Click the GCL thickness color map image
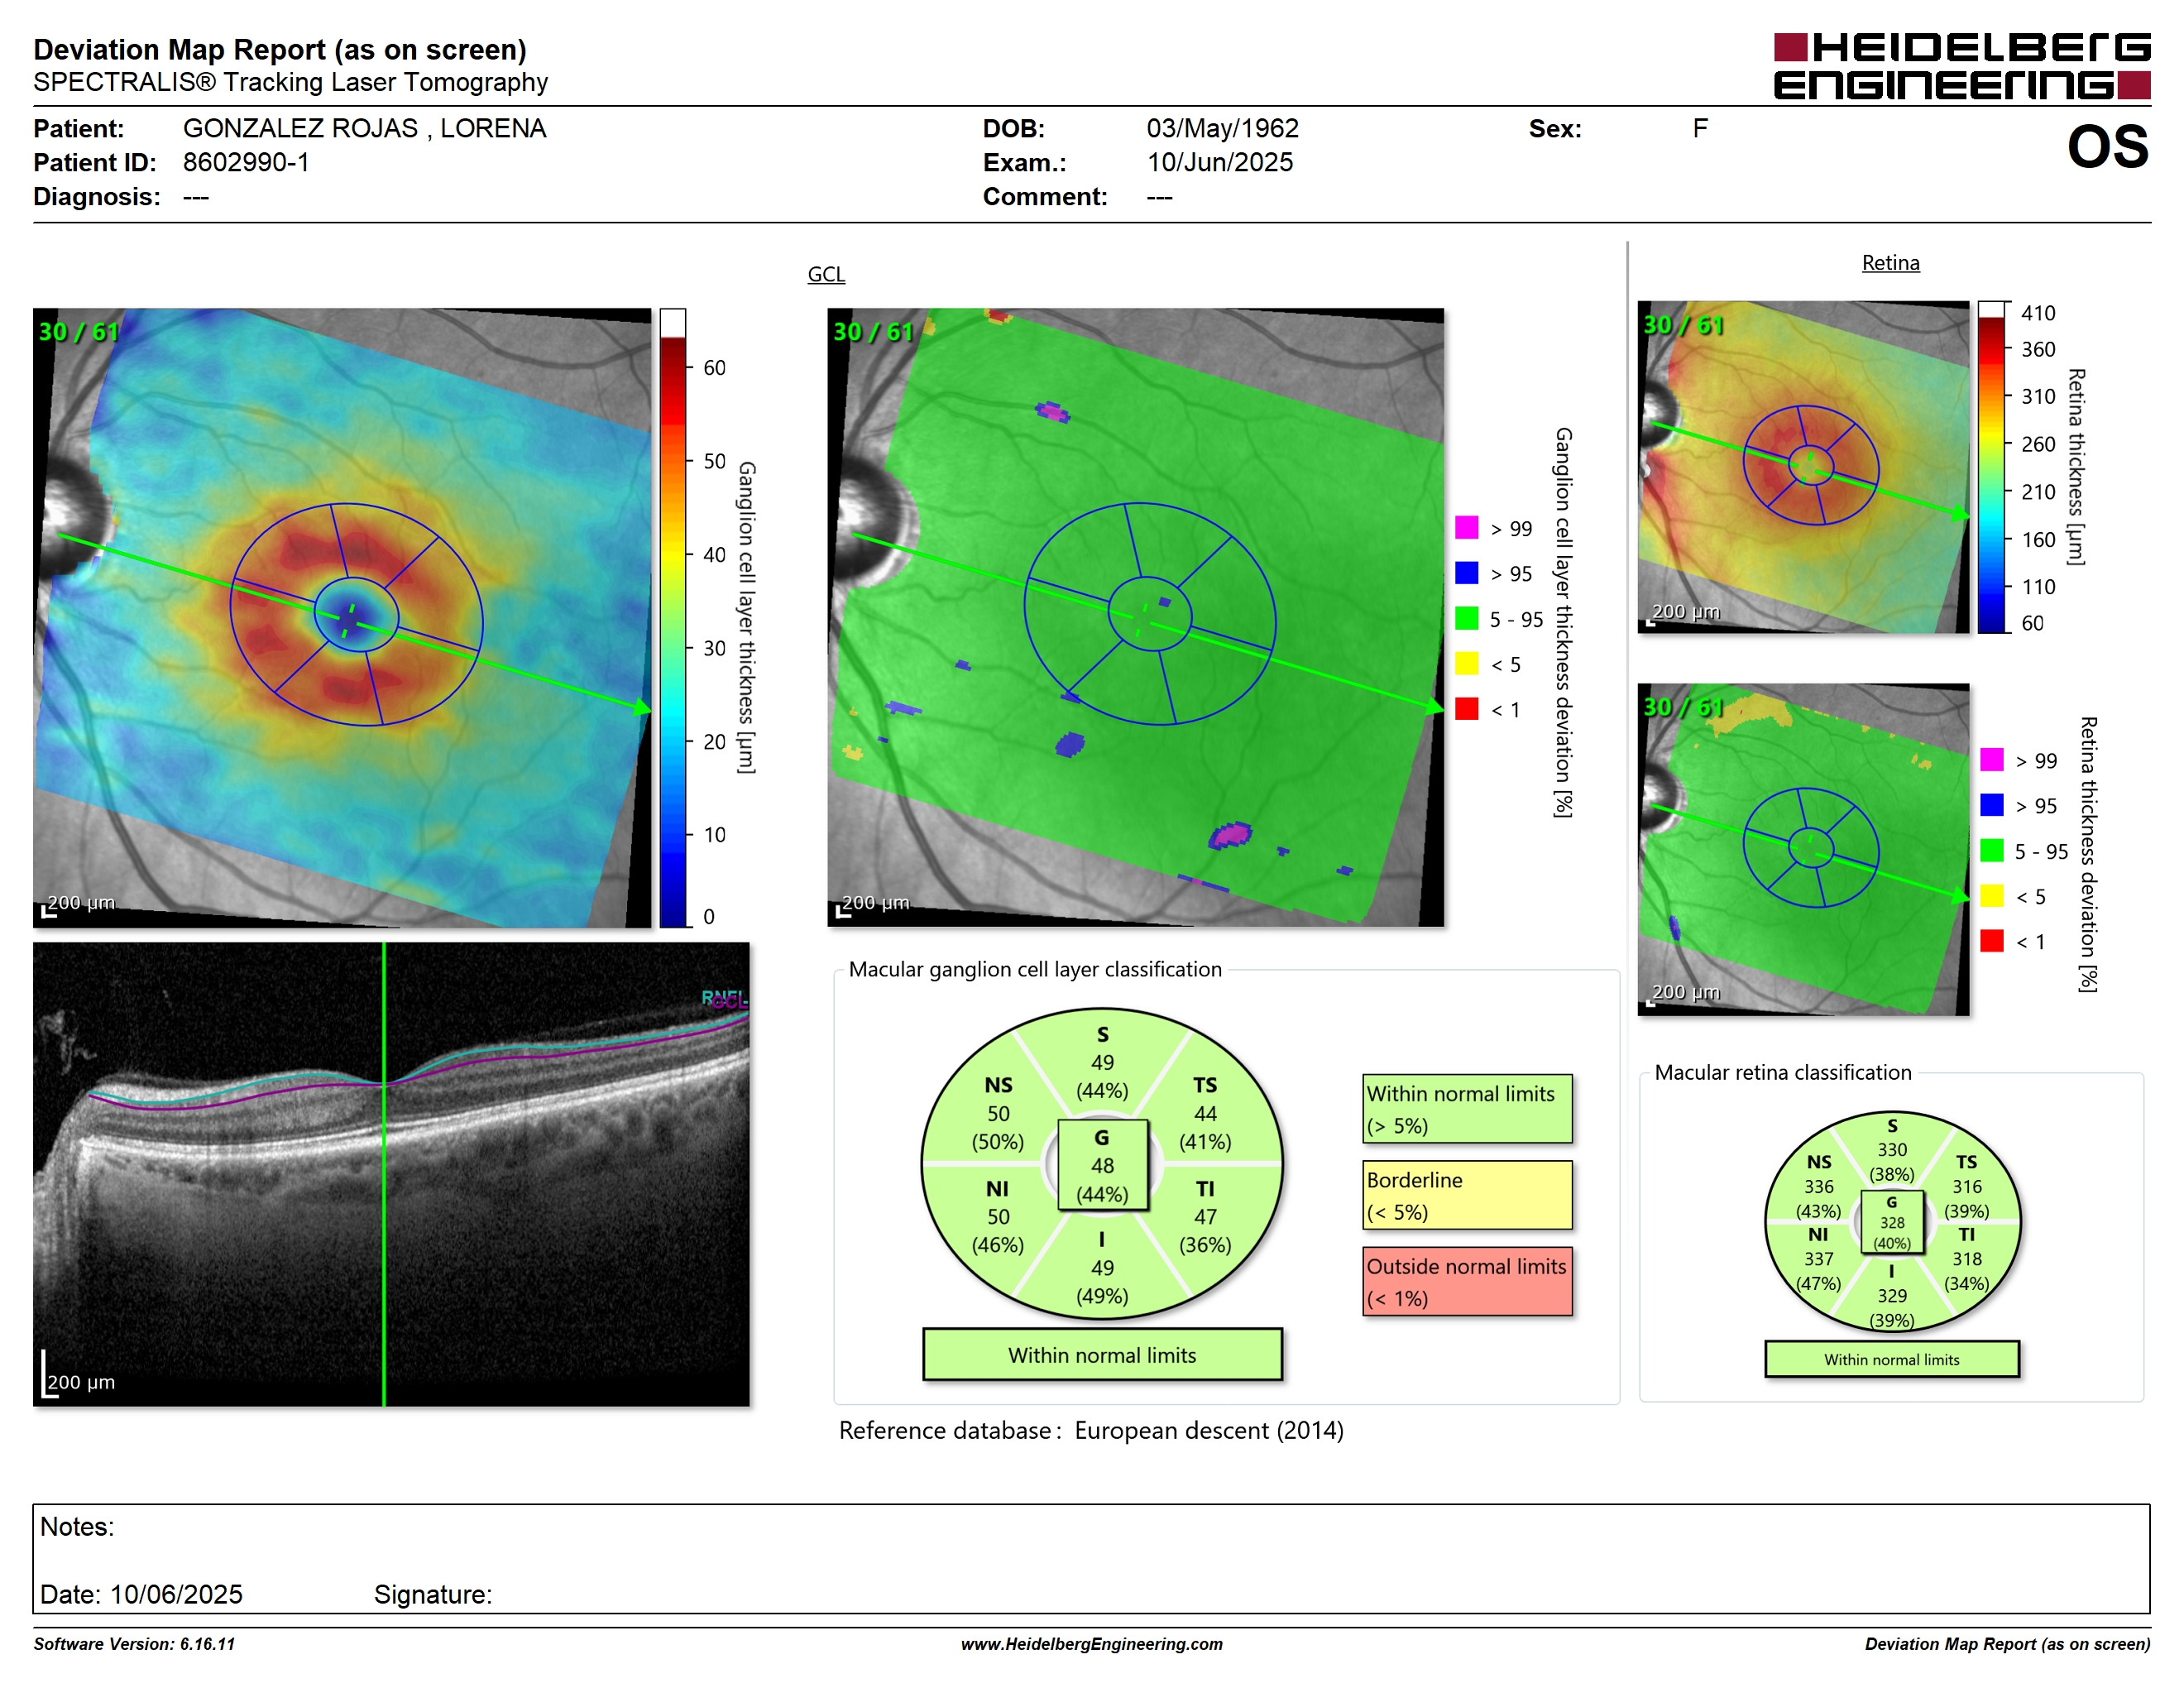2184x1688 pixels. click(x=342, y=617)
